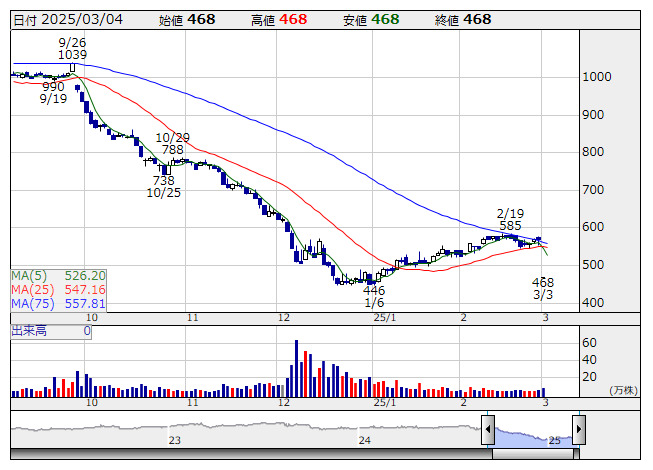Click the 10/29 788 peak label

coord(172,143)
